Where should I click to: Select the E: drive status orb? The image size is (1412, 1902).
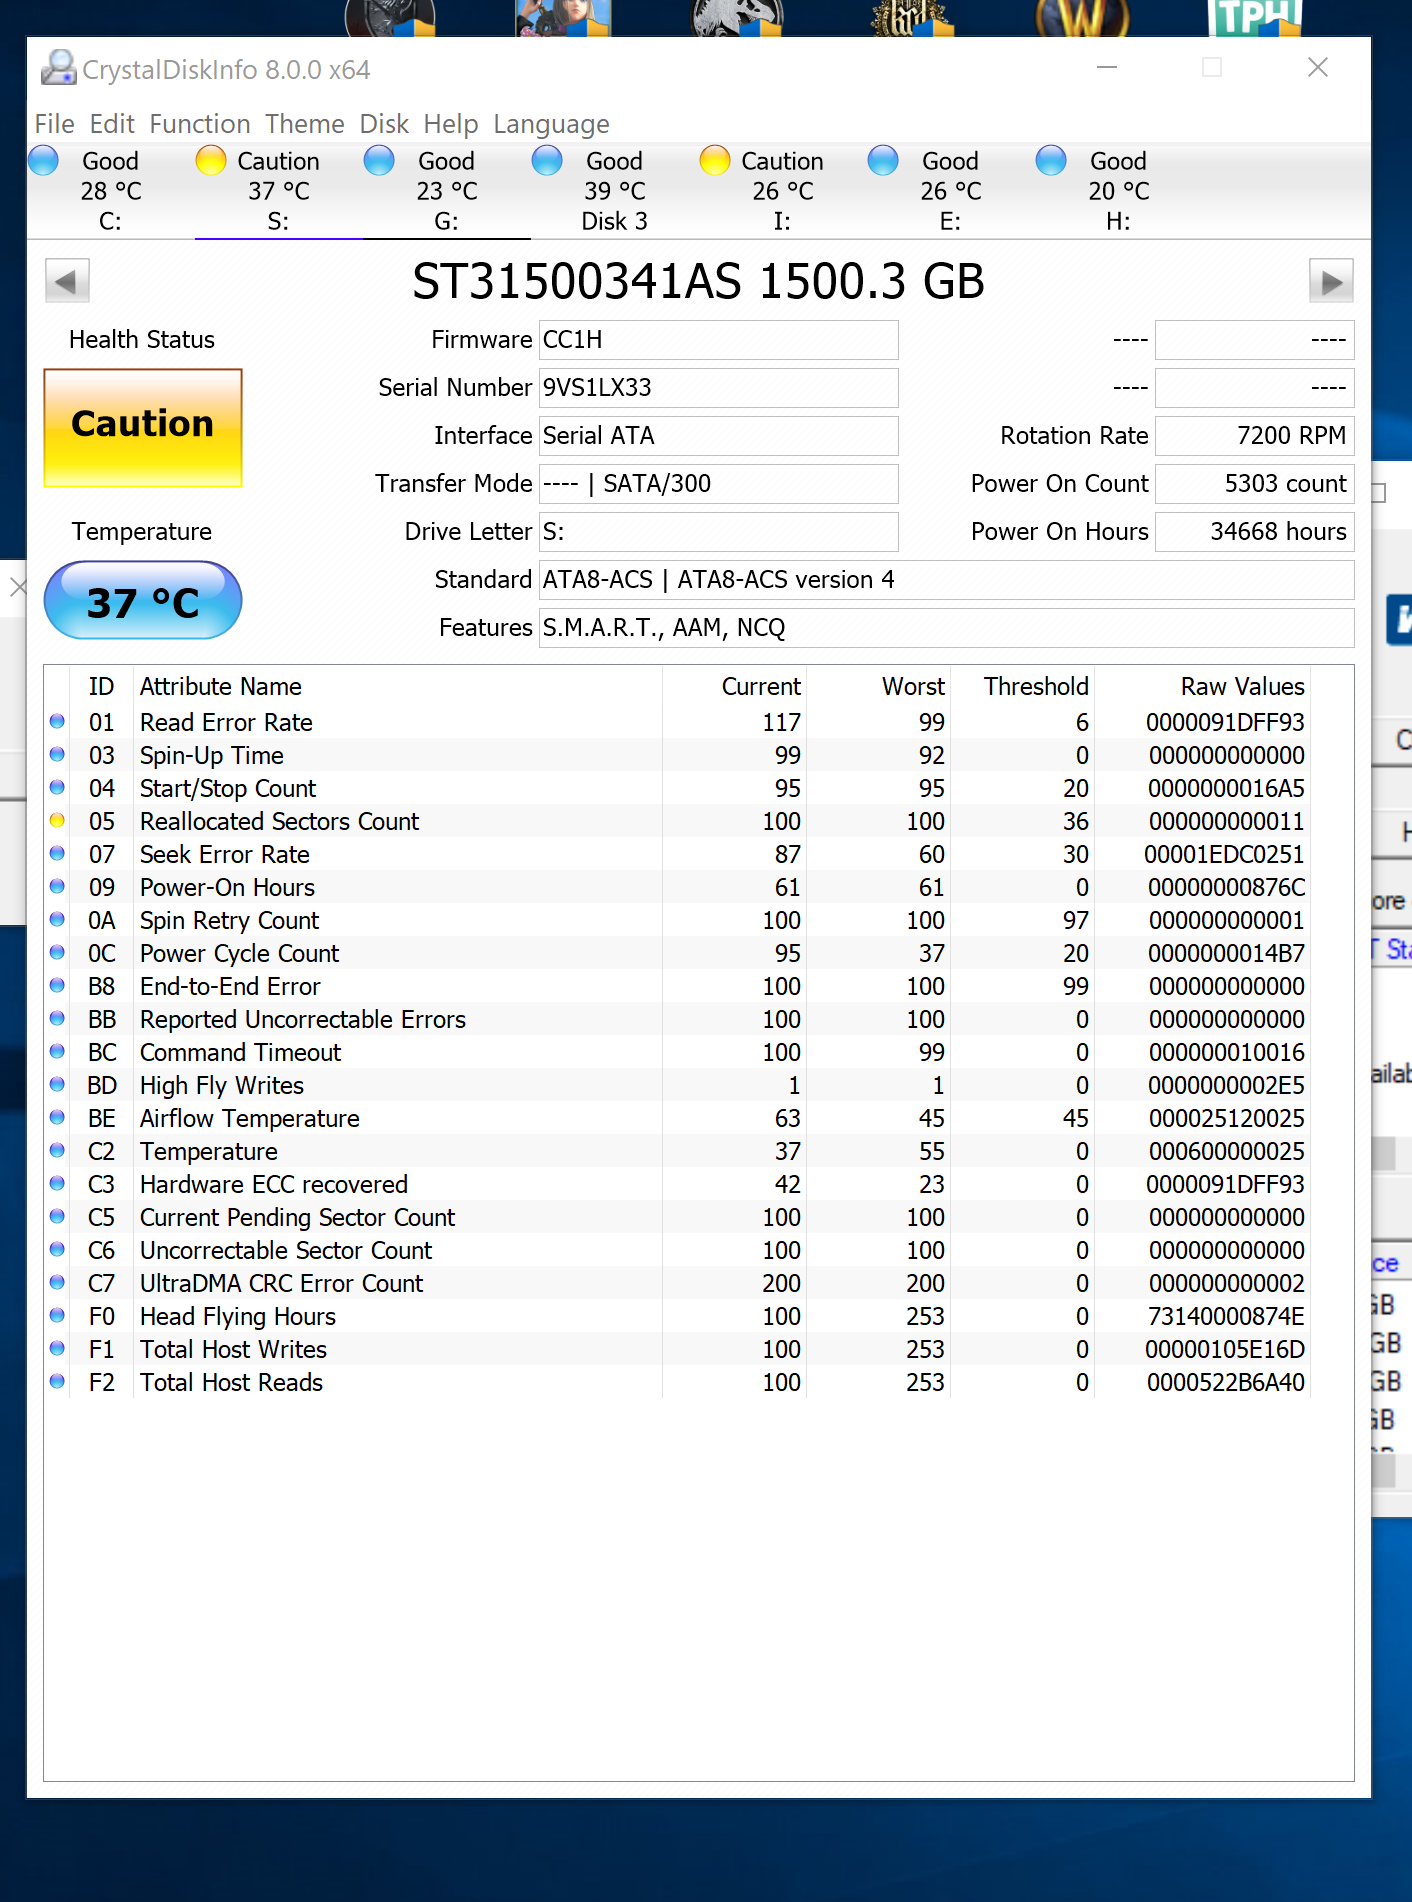tap(883, 160)
